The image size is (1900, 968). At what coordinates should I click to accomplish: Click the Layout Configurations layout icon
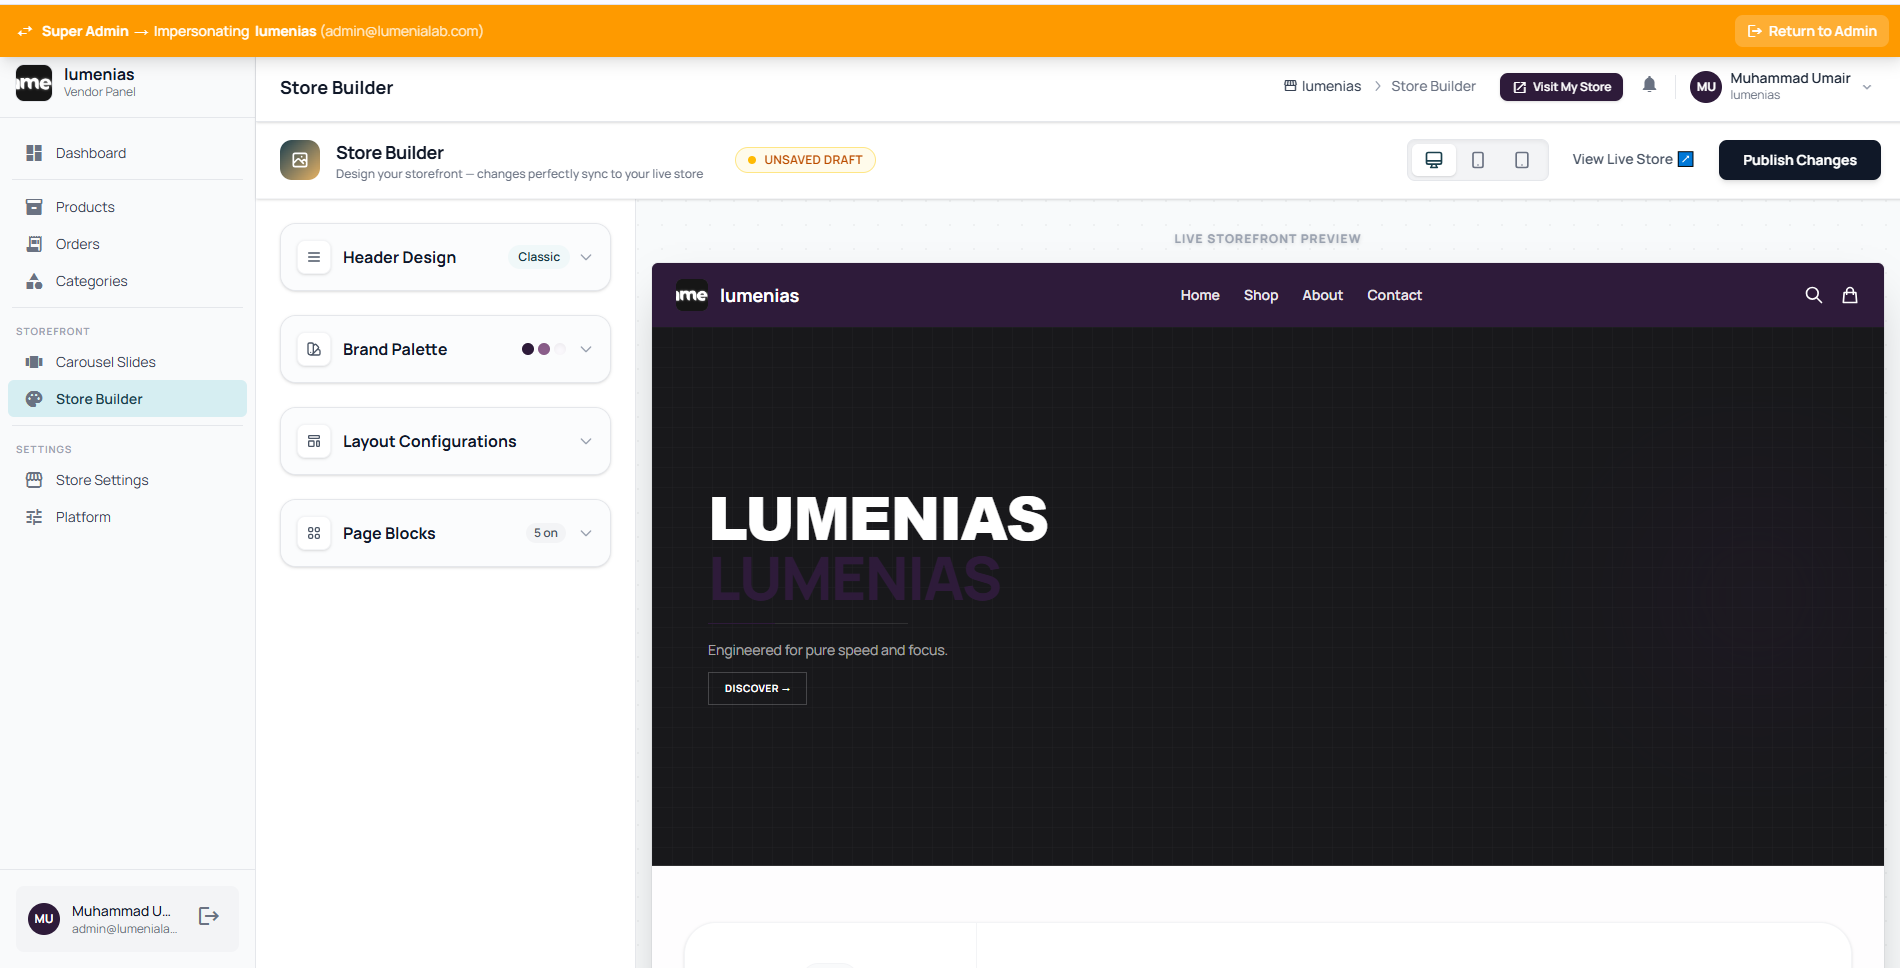[314, 441]
